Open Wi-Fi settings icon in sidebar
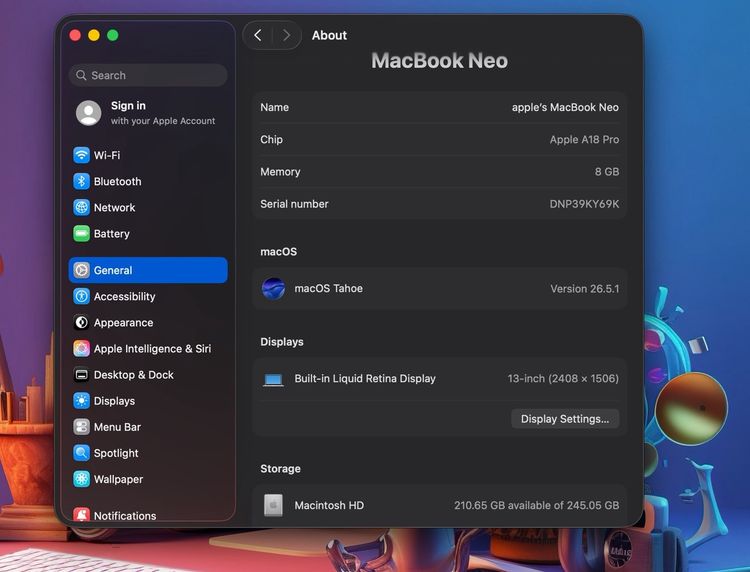750x572 pixels. point(81,155)
